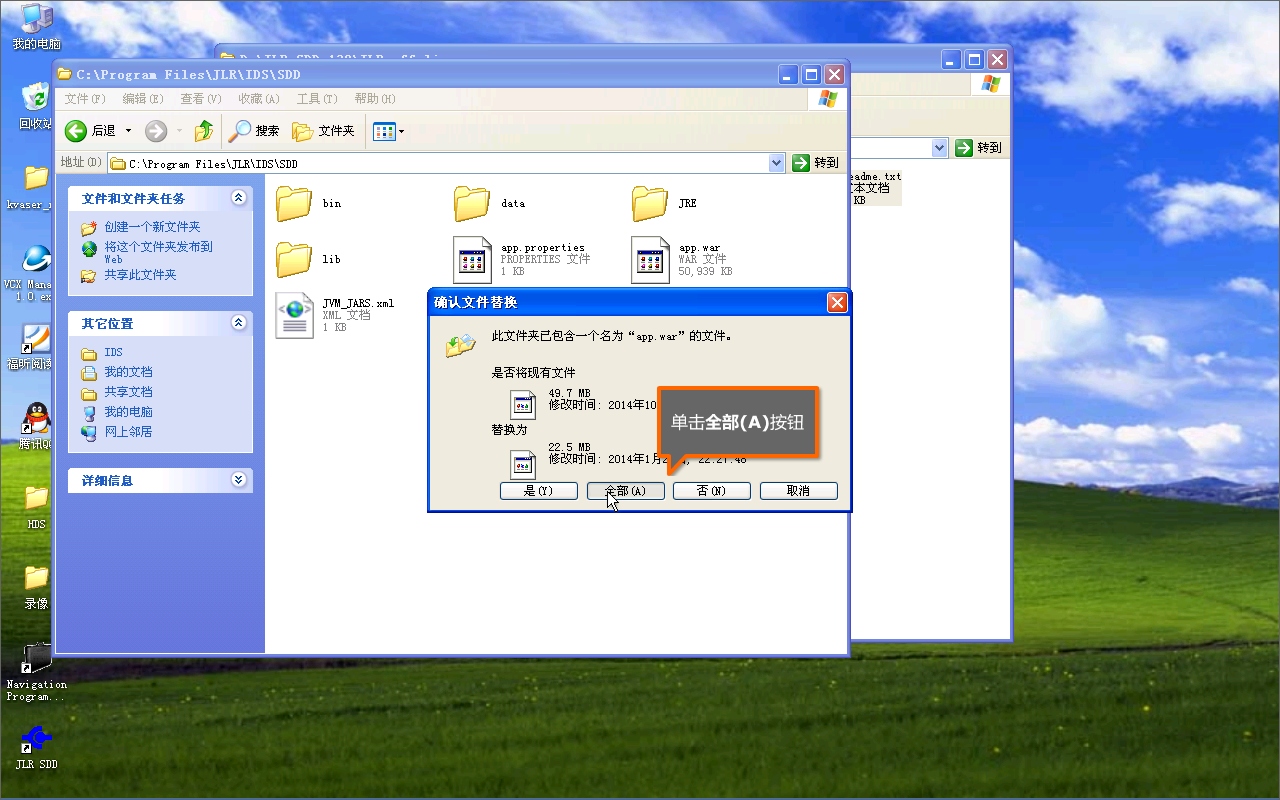Collapse the 其它位置 panel
The width and height of the screenshot is (1280, 800).
(x=238, y=323)
